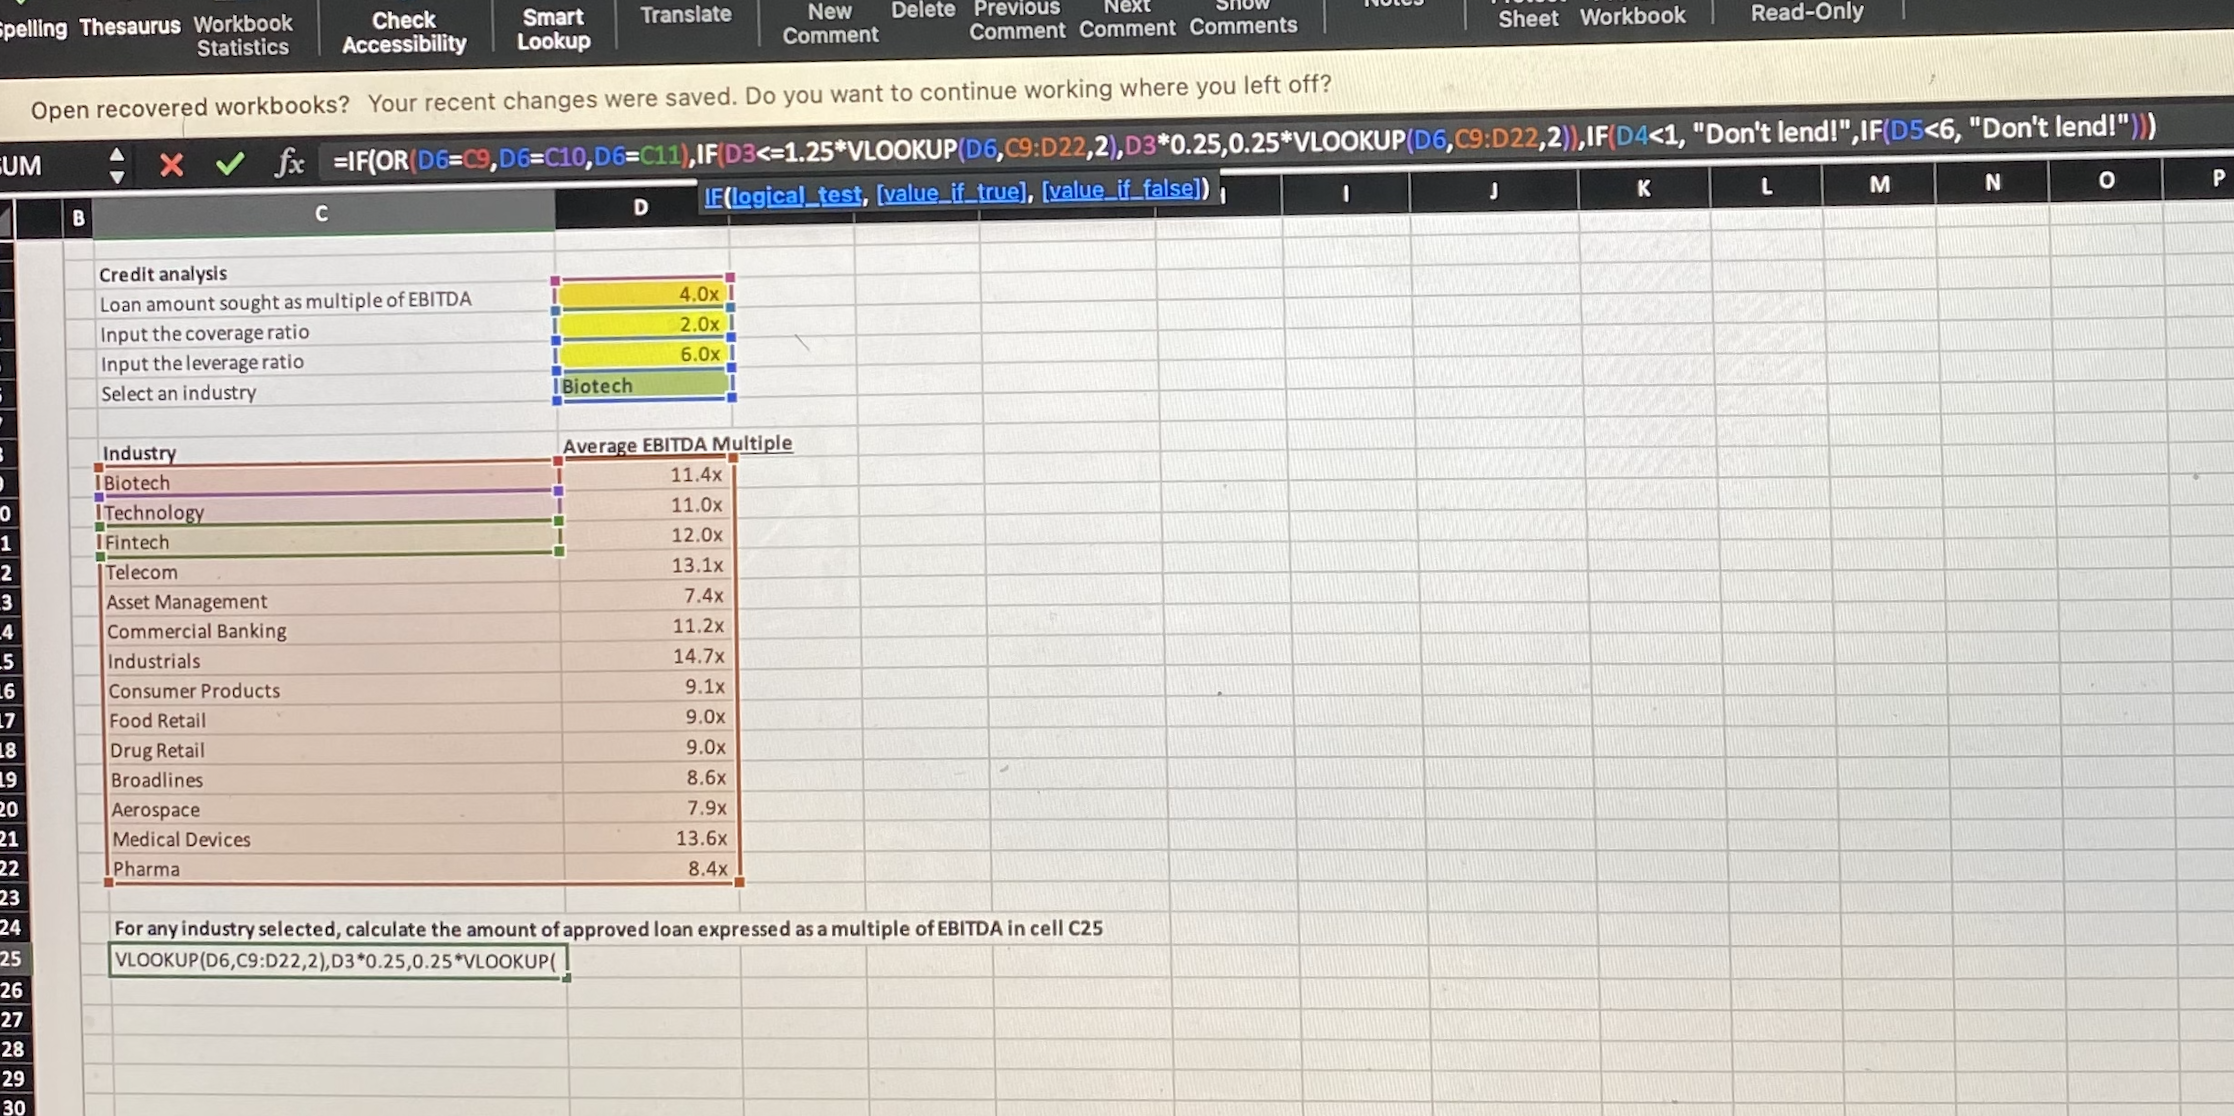Open the Translate tool
Image resolution: width=2234 pixels, height=1116 pixels.
tap(684, 14)
